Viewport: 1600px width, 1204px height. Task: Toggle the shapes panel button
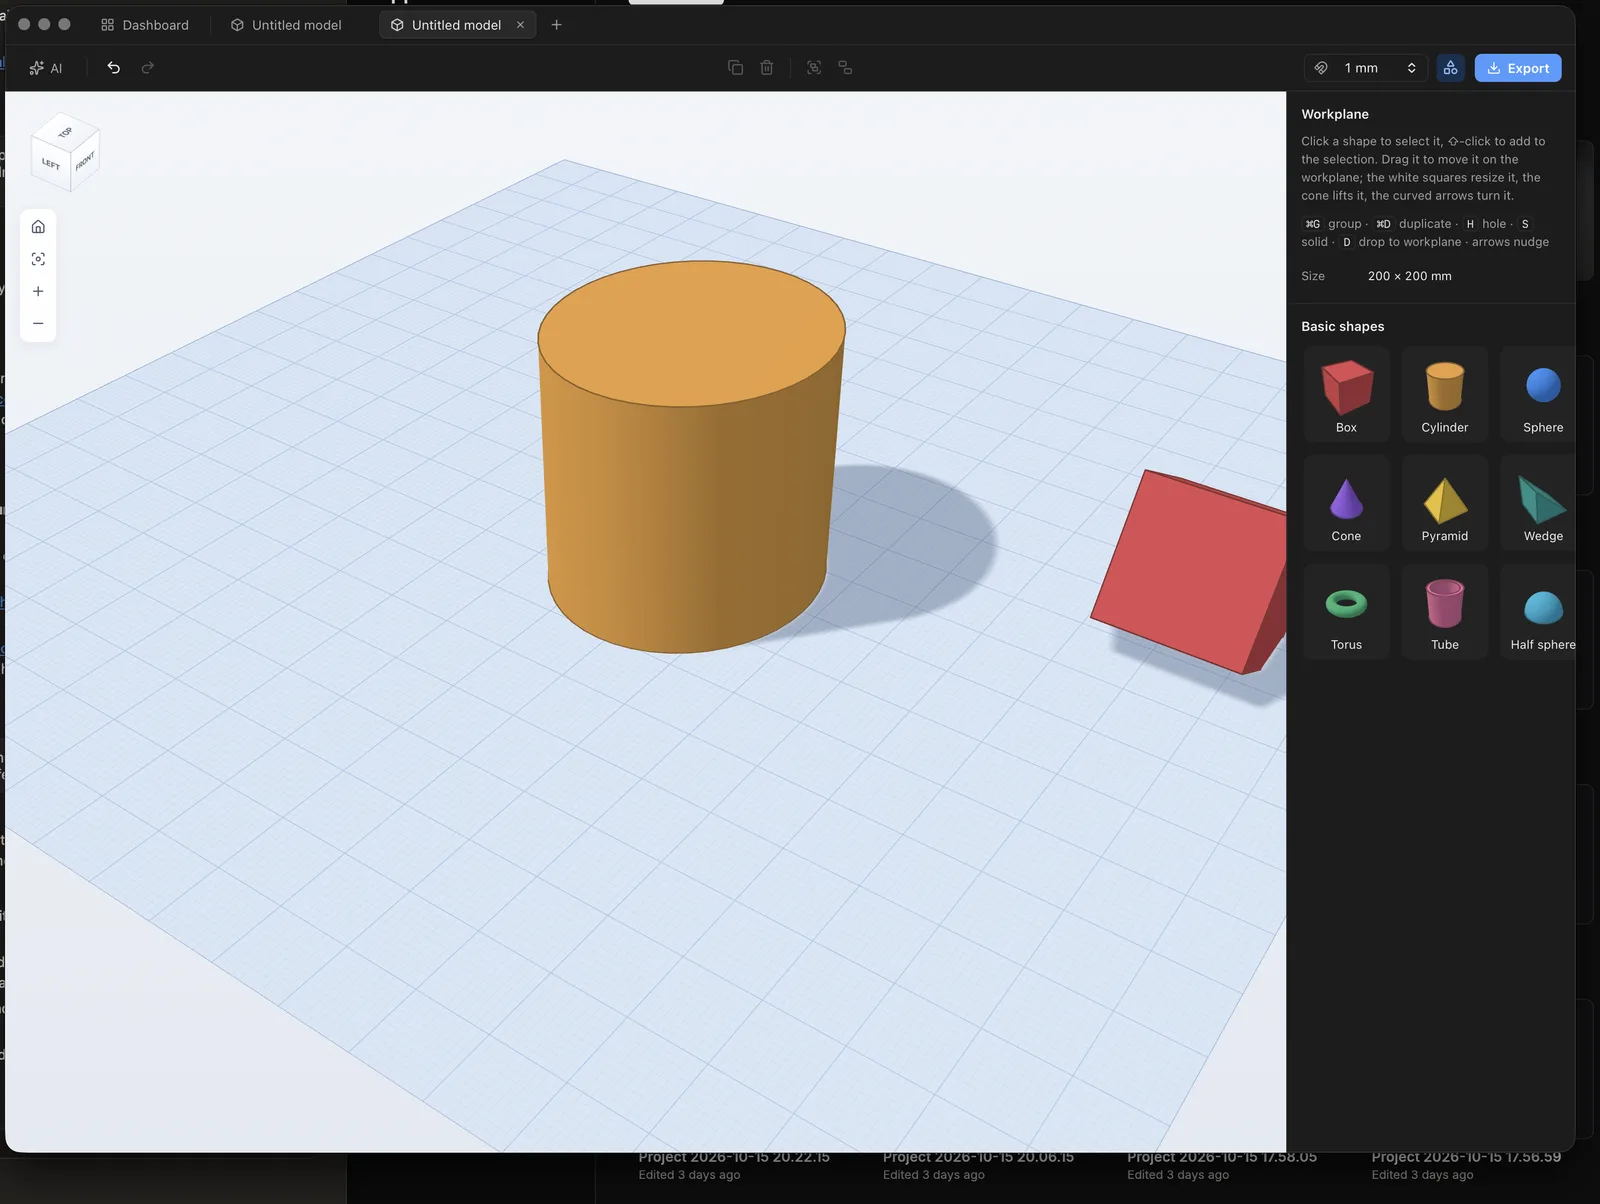point(1450,68)
